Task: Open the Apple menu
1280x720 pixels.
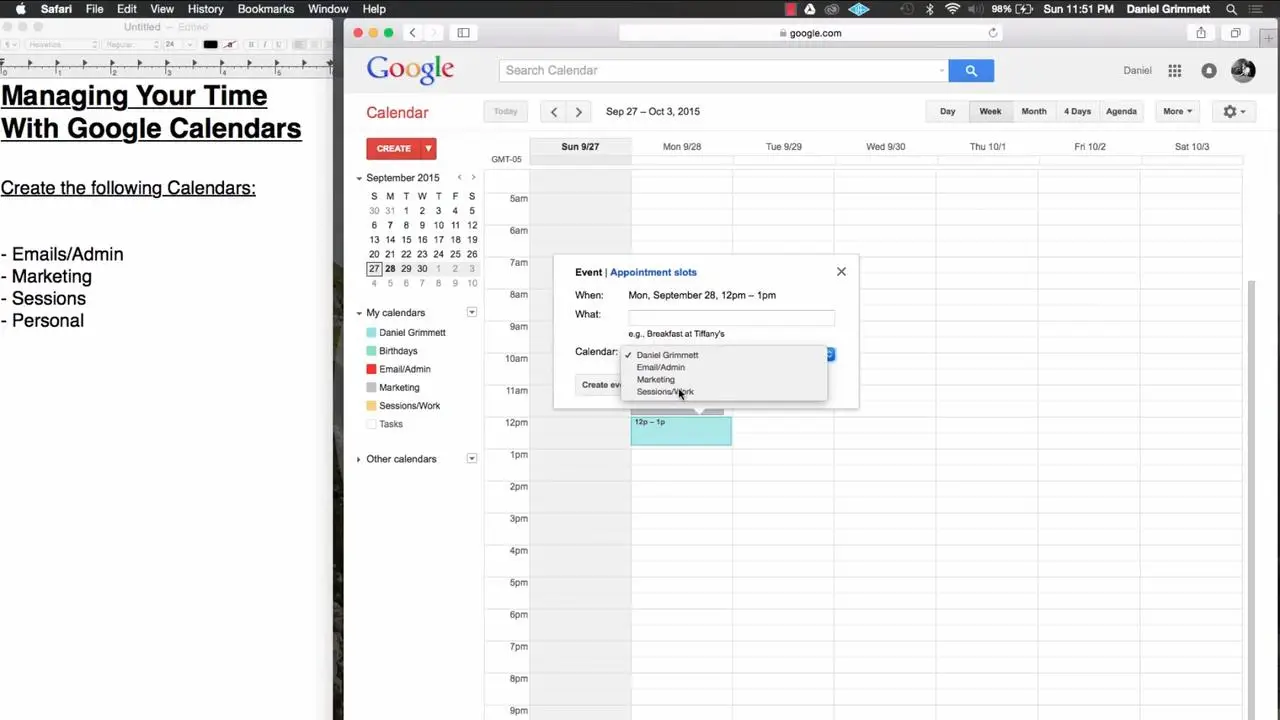Action: click(x=20, y=9)
